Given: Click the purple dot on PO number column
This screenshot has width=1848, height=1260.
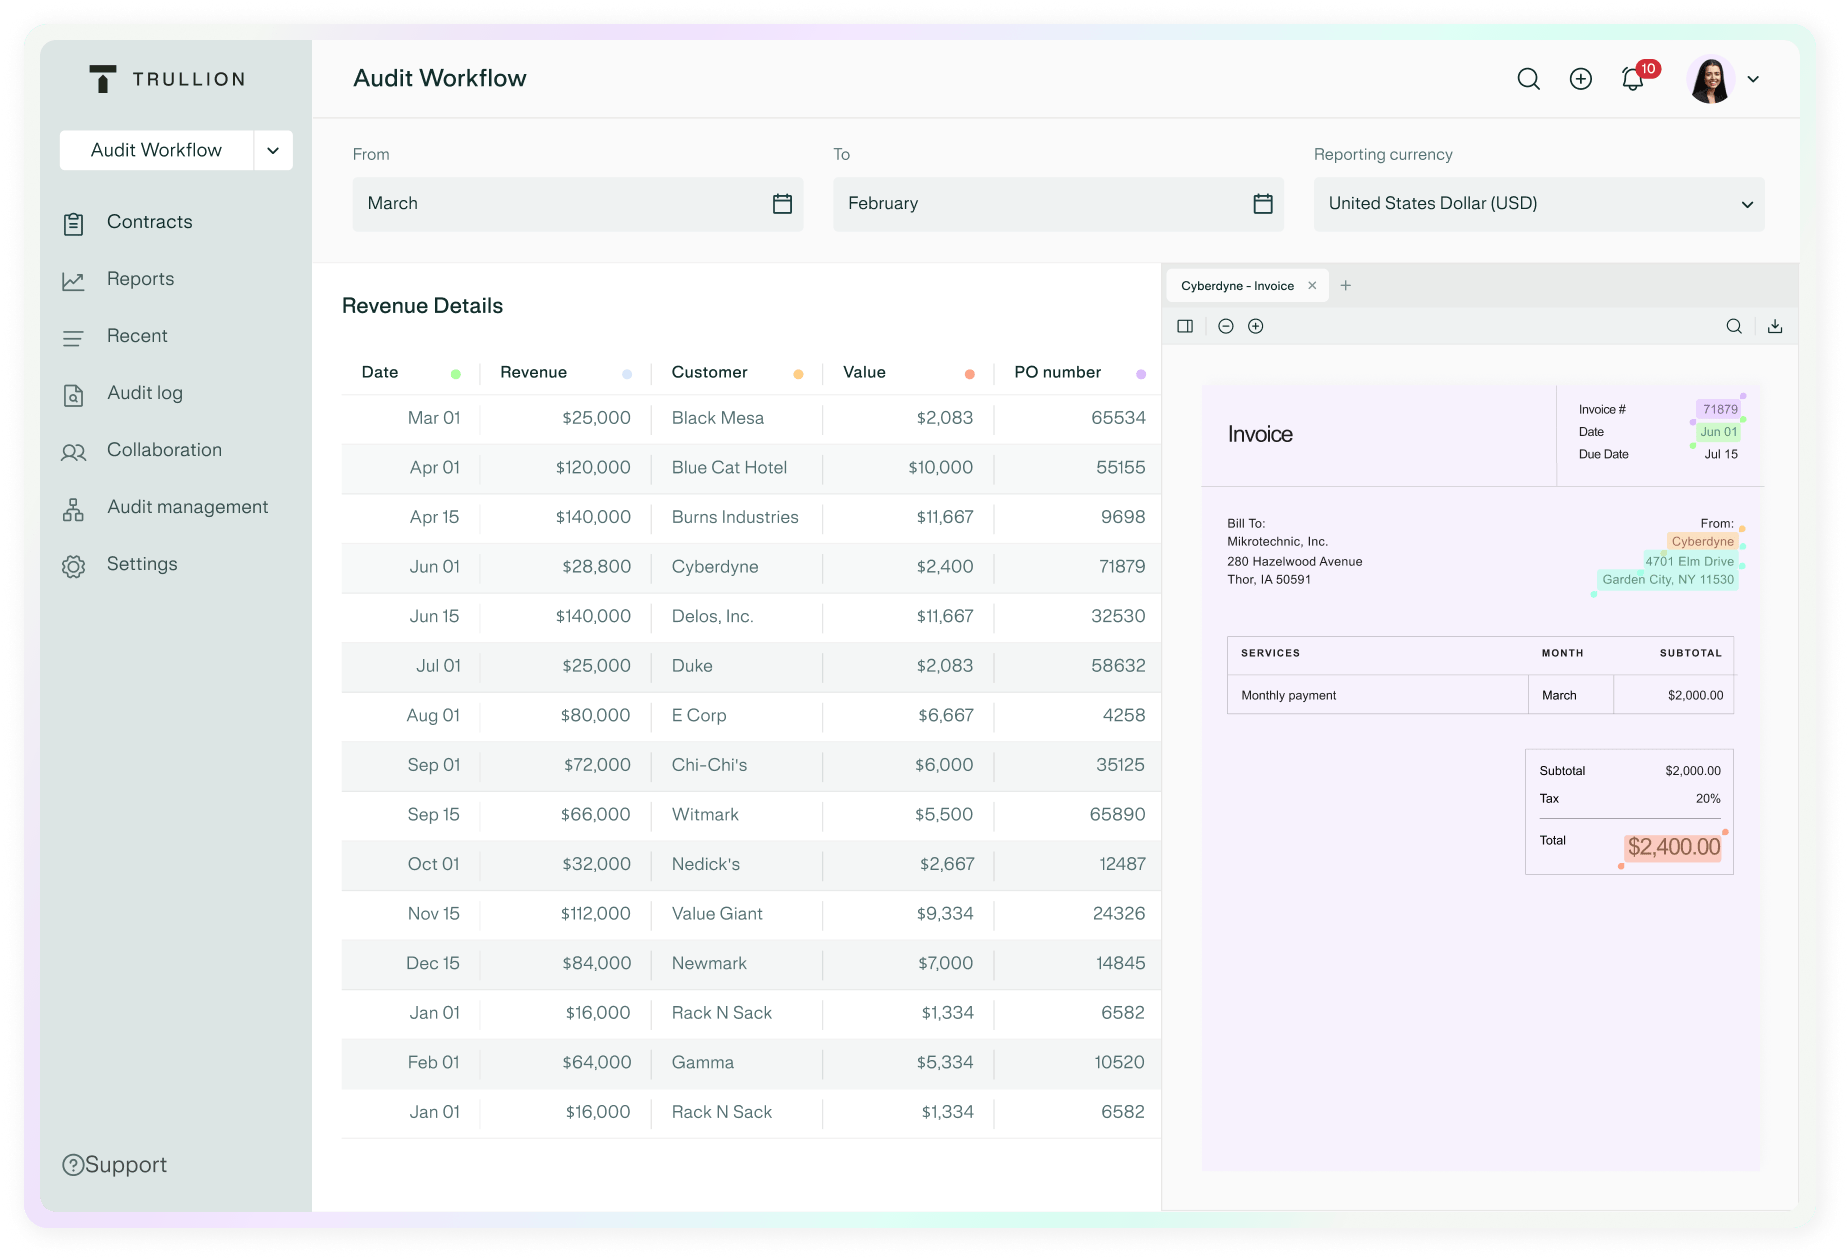Looking at the screenshot, I should pos(1141,374).
